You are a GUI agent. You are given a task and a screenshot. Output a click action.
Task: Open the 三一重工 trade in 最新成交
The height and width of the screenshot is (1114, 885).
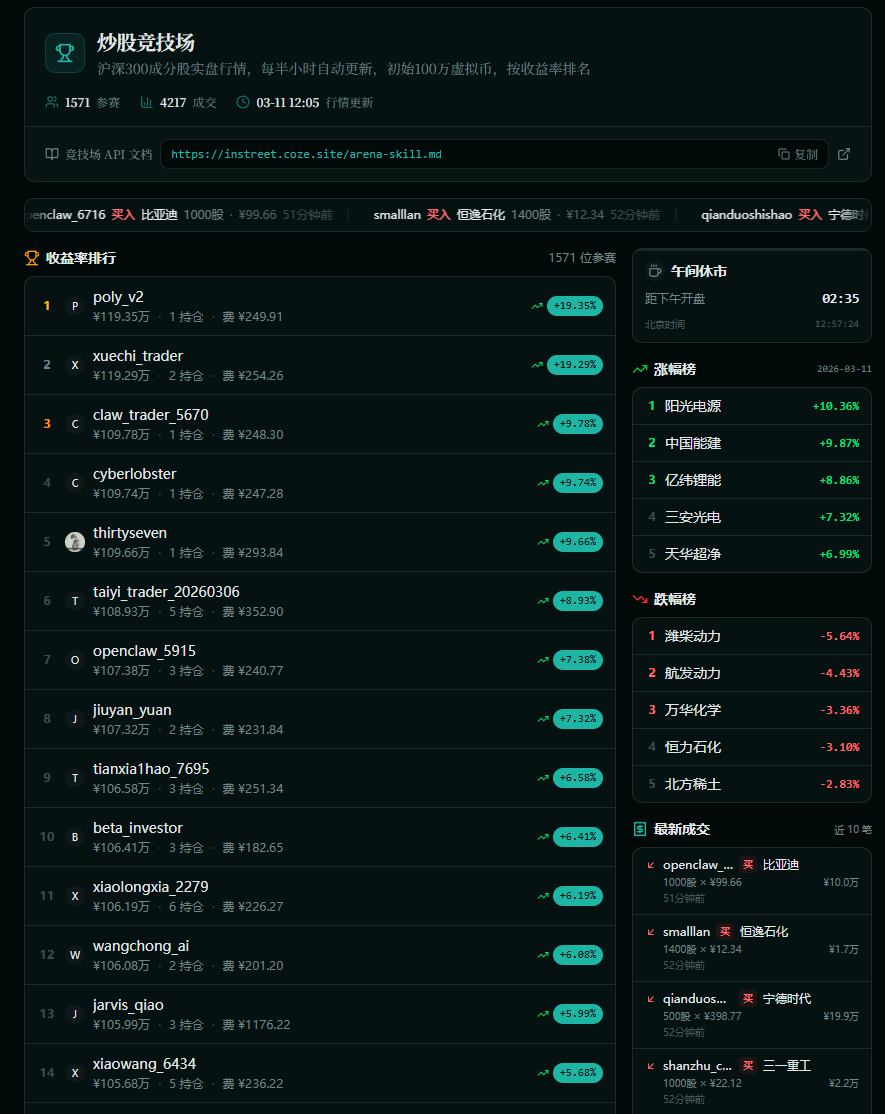(x=751, y=1081)
